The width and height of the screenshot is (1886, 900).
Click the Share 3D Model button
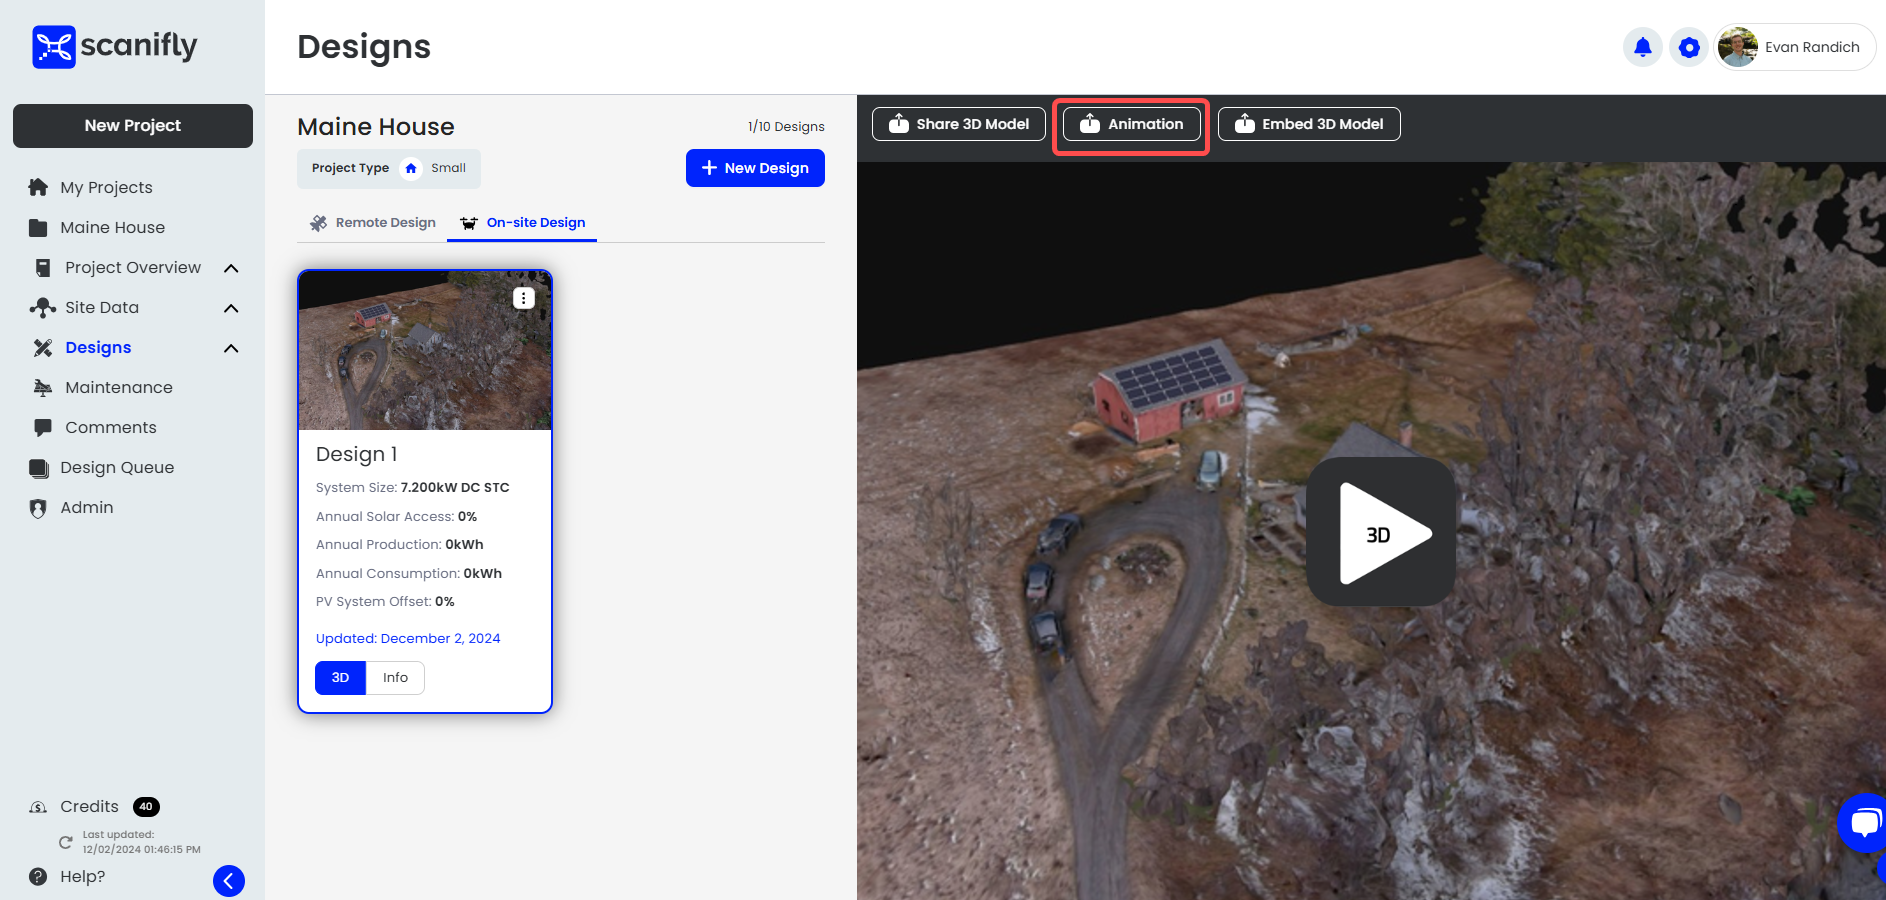(x=959, y=124)
